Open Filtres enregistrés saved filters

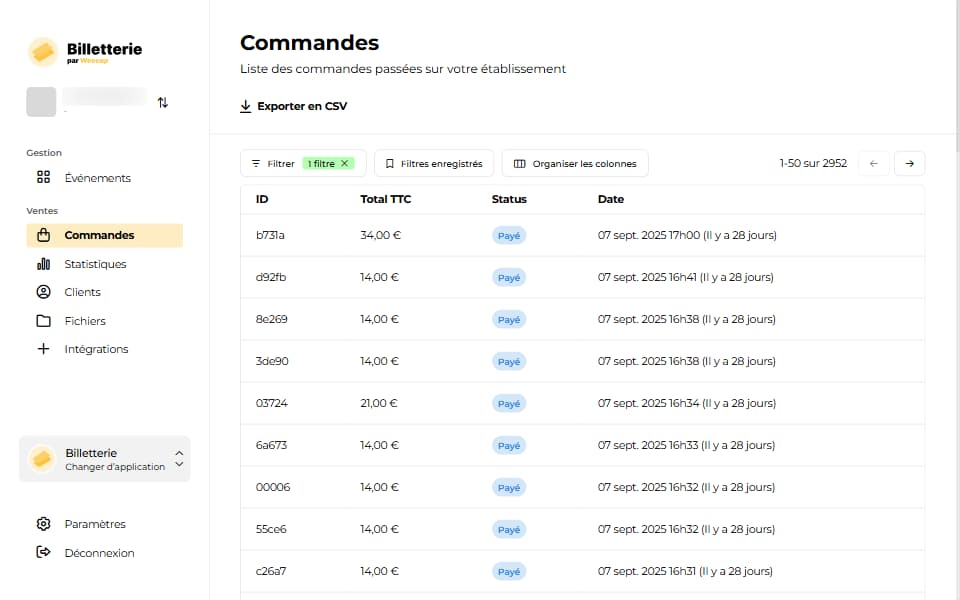click(434, 163)
